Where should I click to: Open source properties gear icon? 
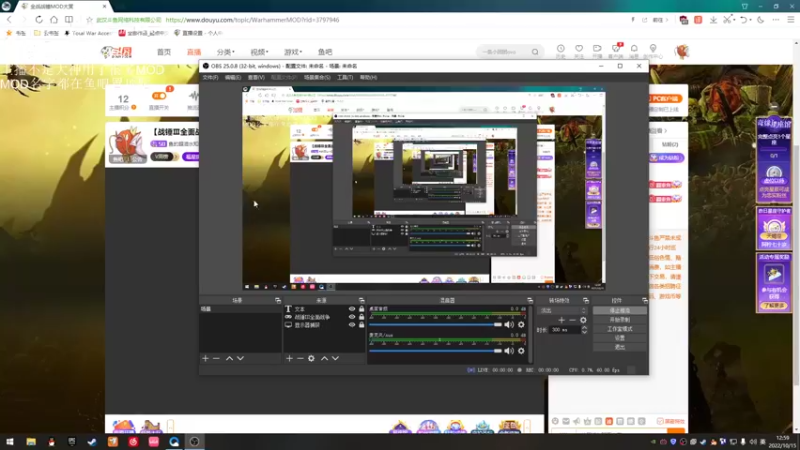(x=311, y=359)
